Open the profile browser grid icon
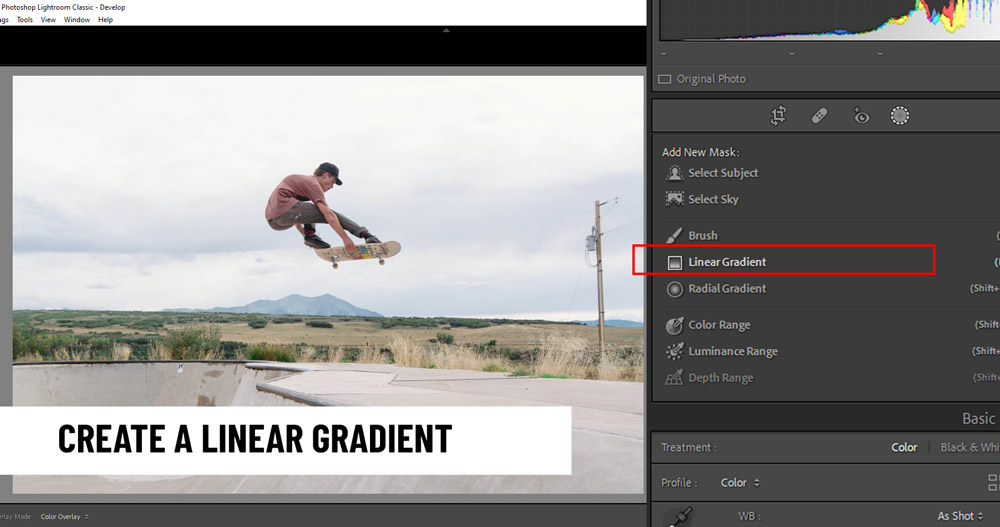 [x=994, y=482]
